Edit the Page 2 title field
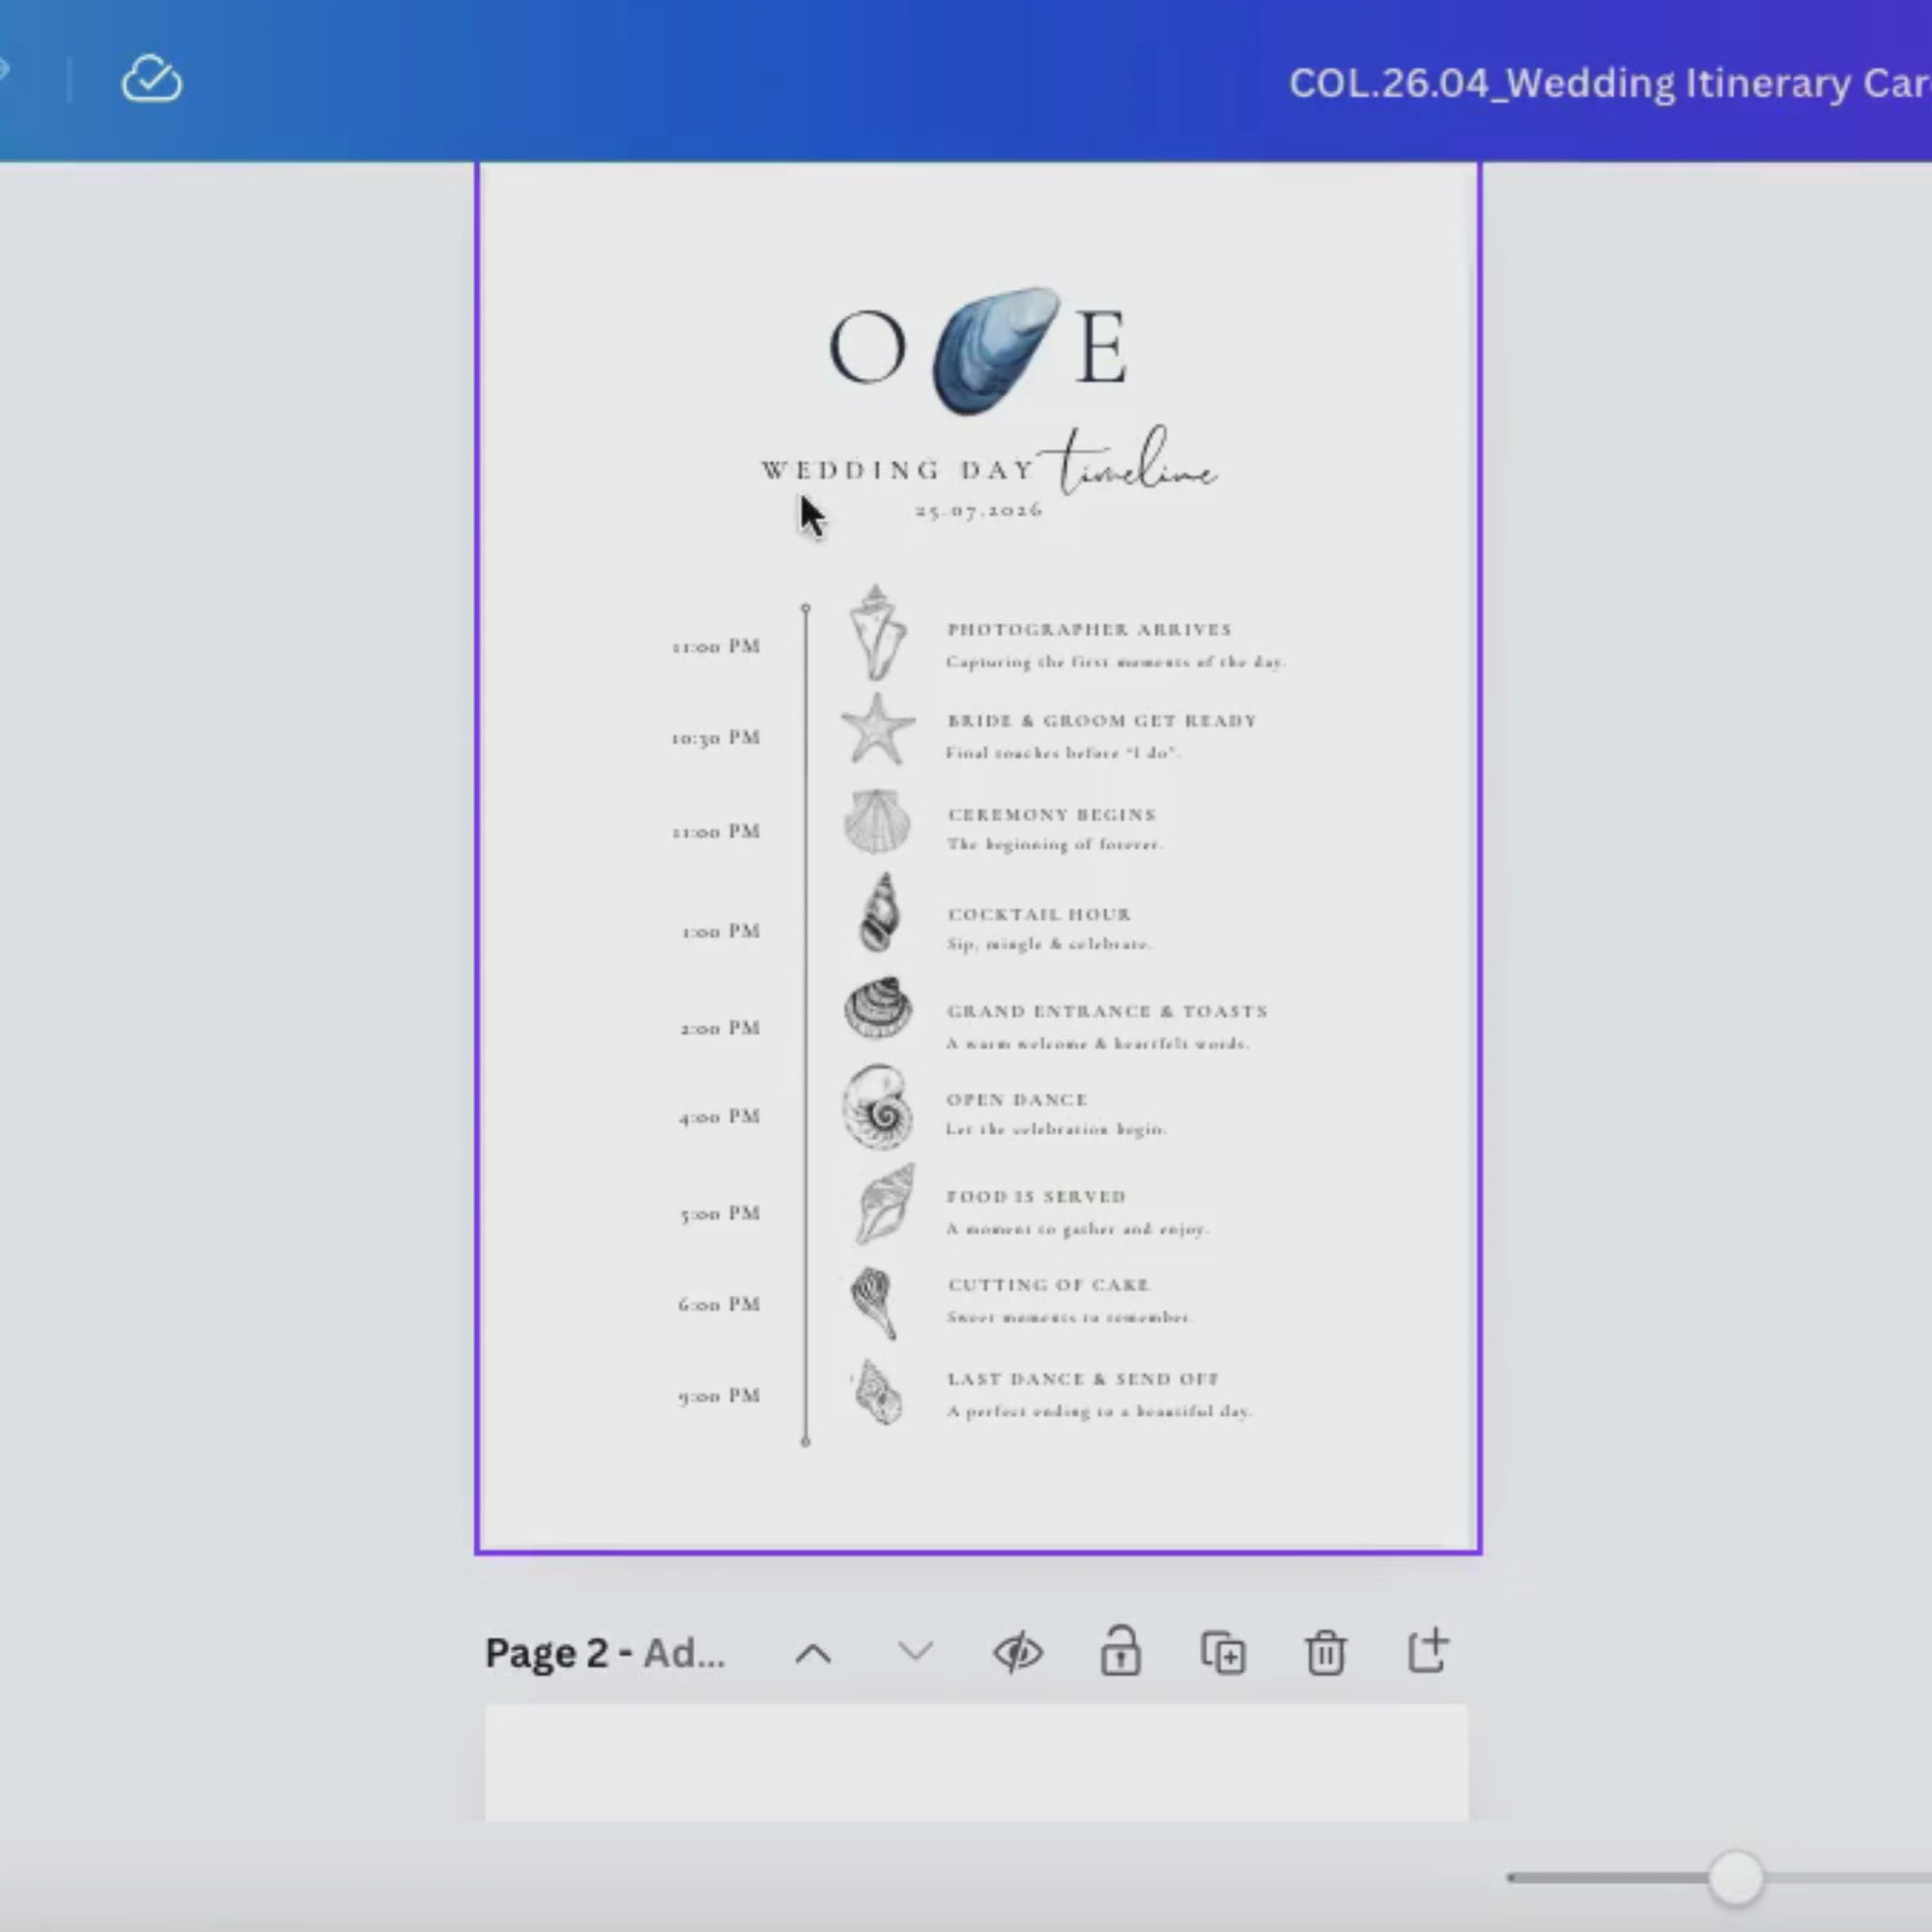This screenshot has width=1932, height=1932. pyautogui.click(x=604, y=1653)
